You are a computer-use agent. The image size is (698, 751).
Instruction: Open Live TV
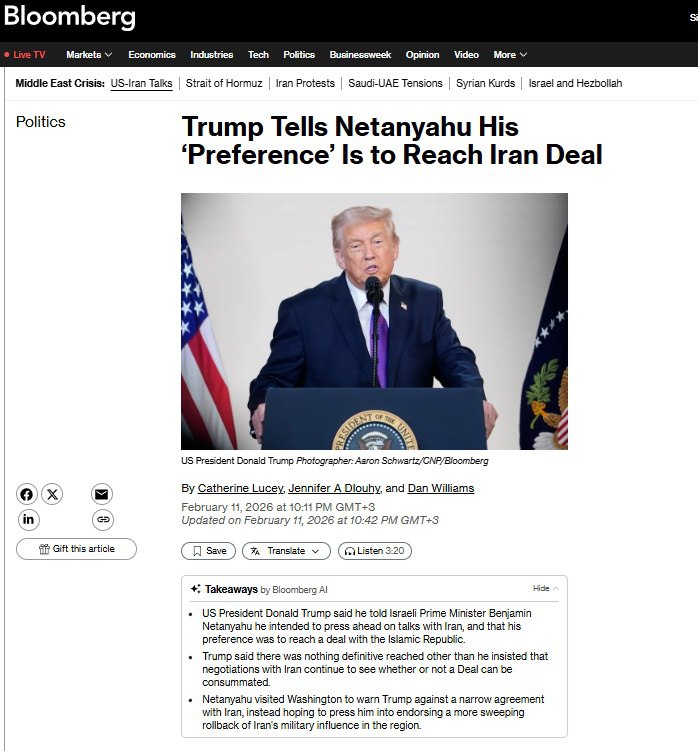click(x=25, y=55)
